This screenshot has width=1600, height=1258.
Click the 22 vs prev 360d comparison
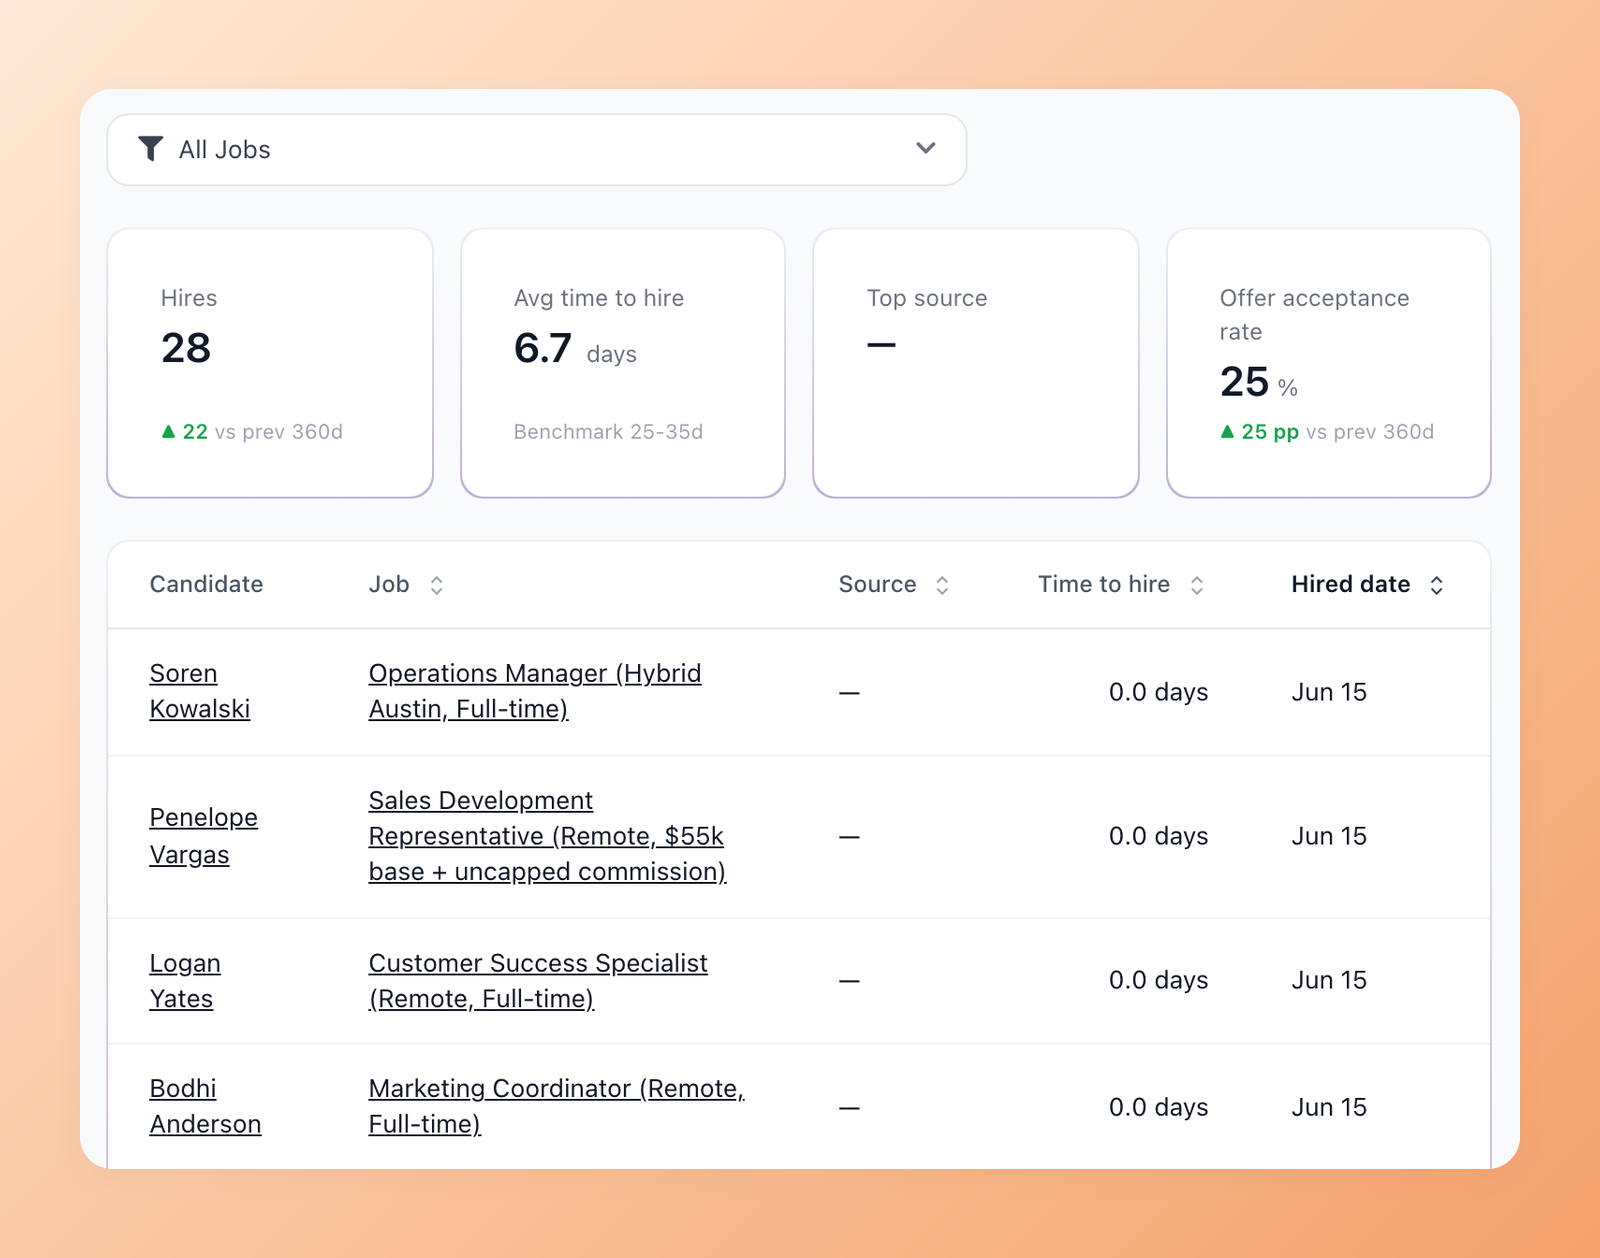click(252, 432)
